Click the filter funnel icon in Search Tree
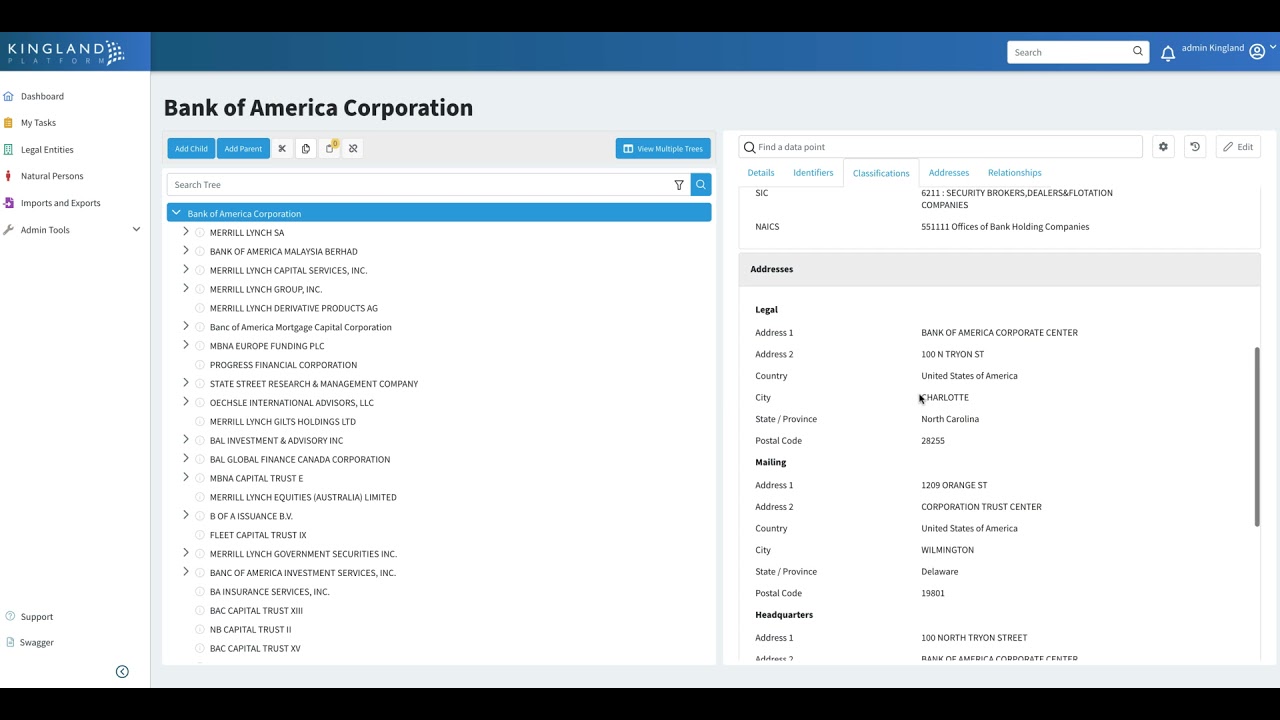 (x=679, y=185)
